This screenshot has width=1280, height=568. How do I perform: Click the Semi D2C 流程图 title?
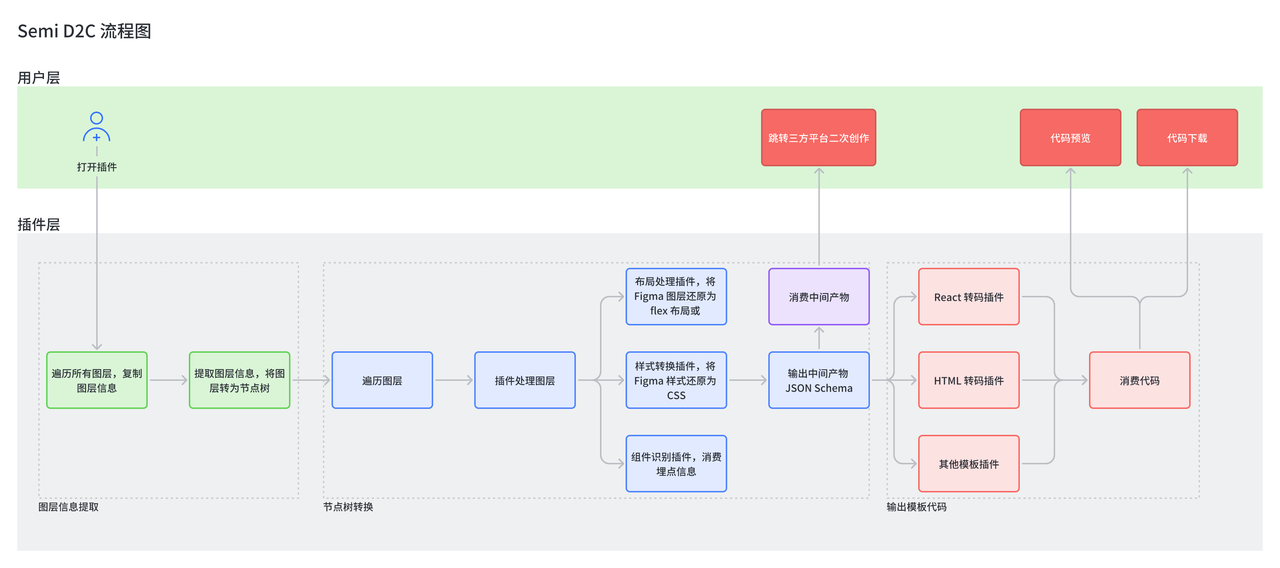(x=85, y=31)
